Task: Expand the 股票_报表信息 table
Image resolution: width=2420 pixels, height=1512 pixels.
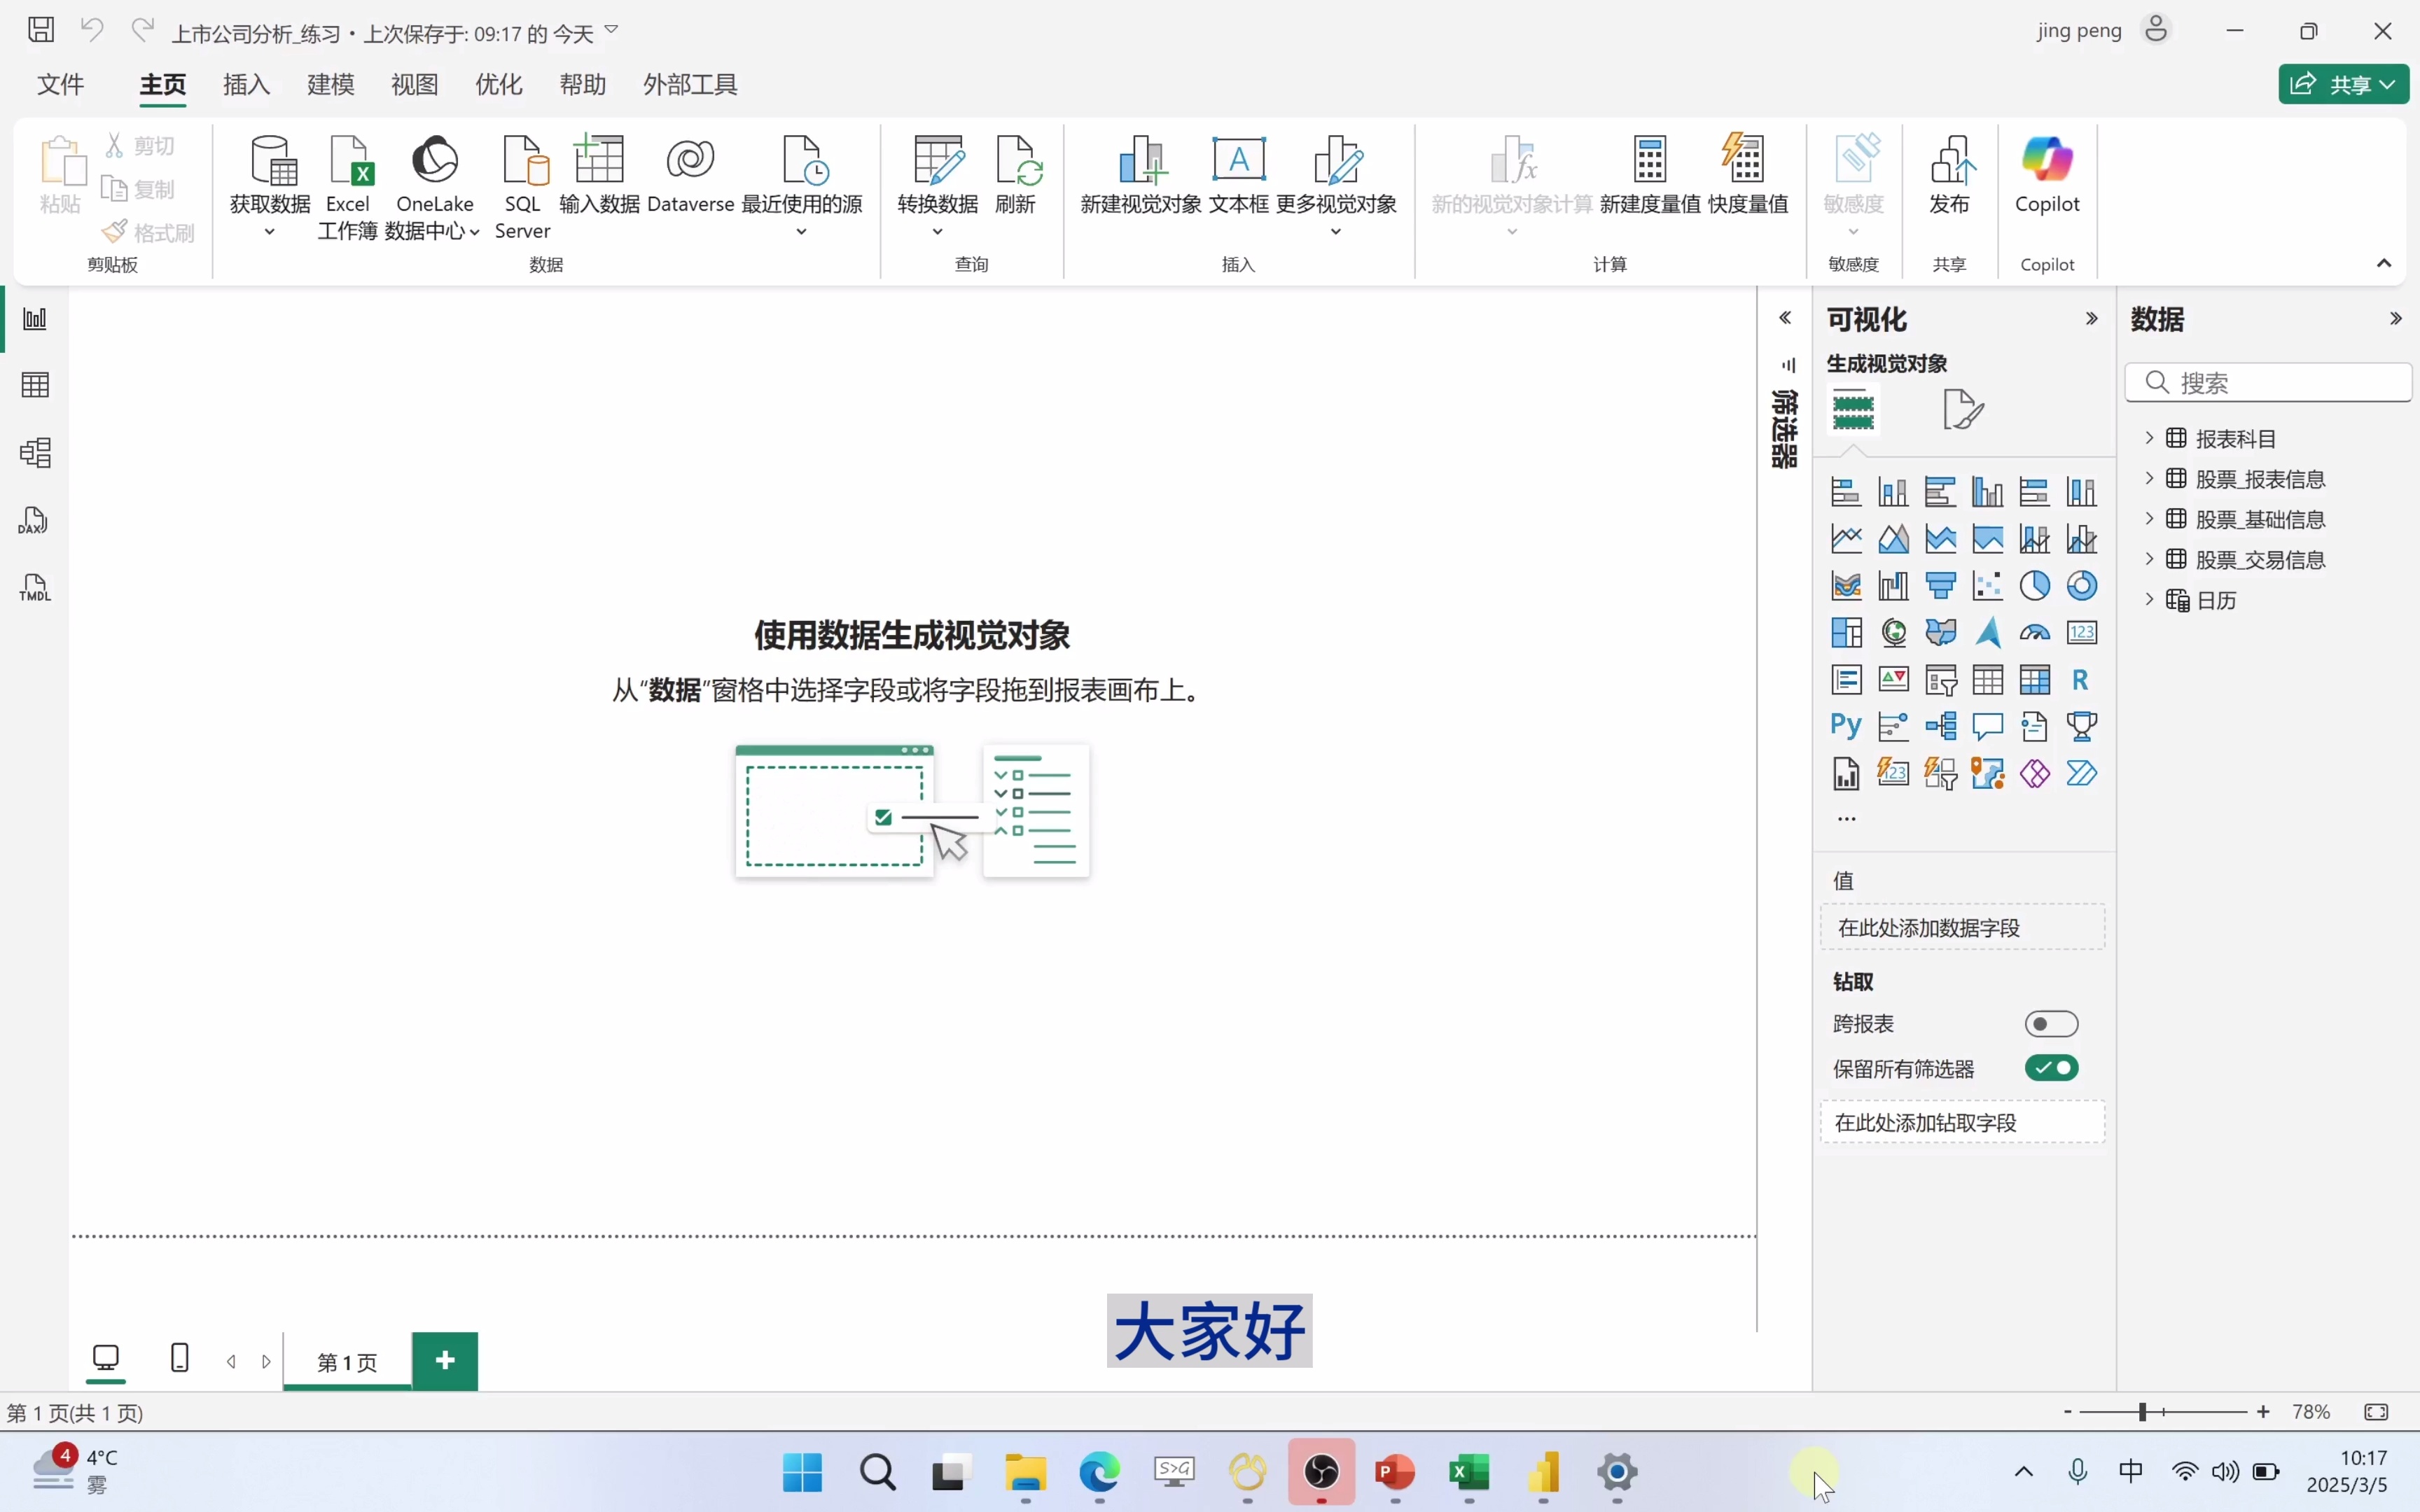Action: click(x=2150, y=478)
